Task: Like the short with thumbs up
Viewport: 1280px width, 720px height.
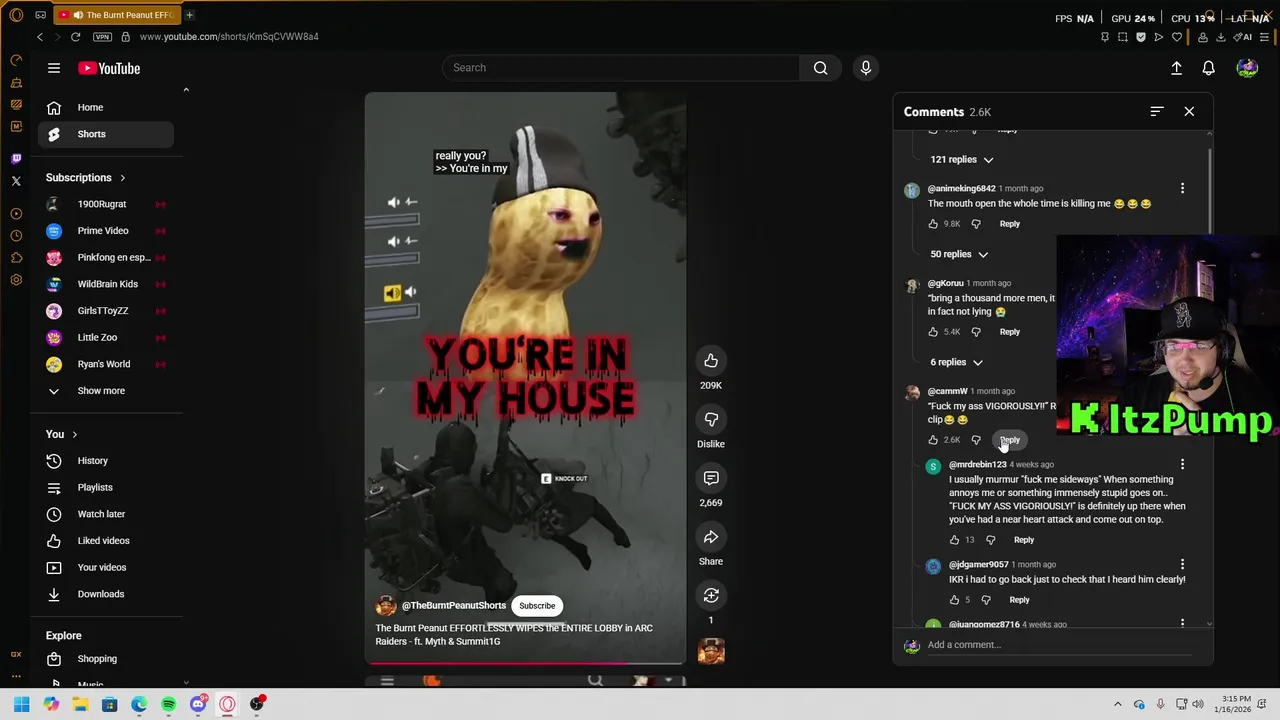Action: tap(711, 361)
